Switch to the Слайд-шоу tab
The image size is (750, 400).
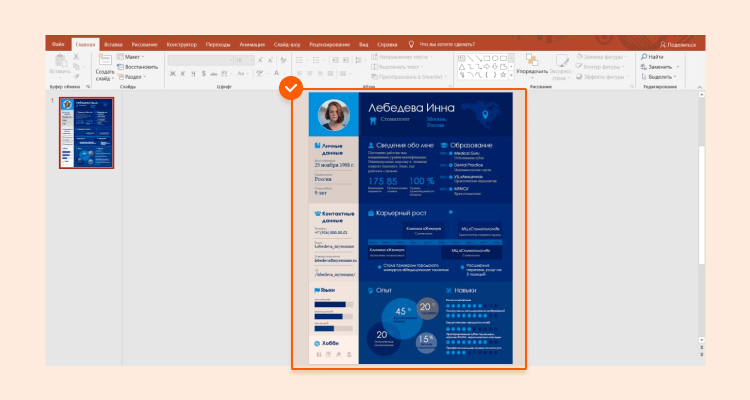287,44
